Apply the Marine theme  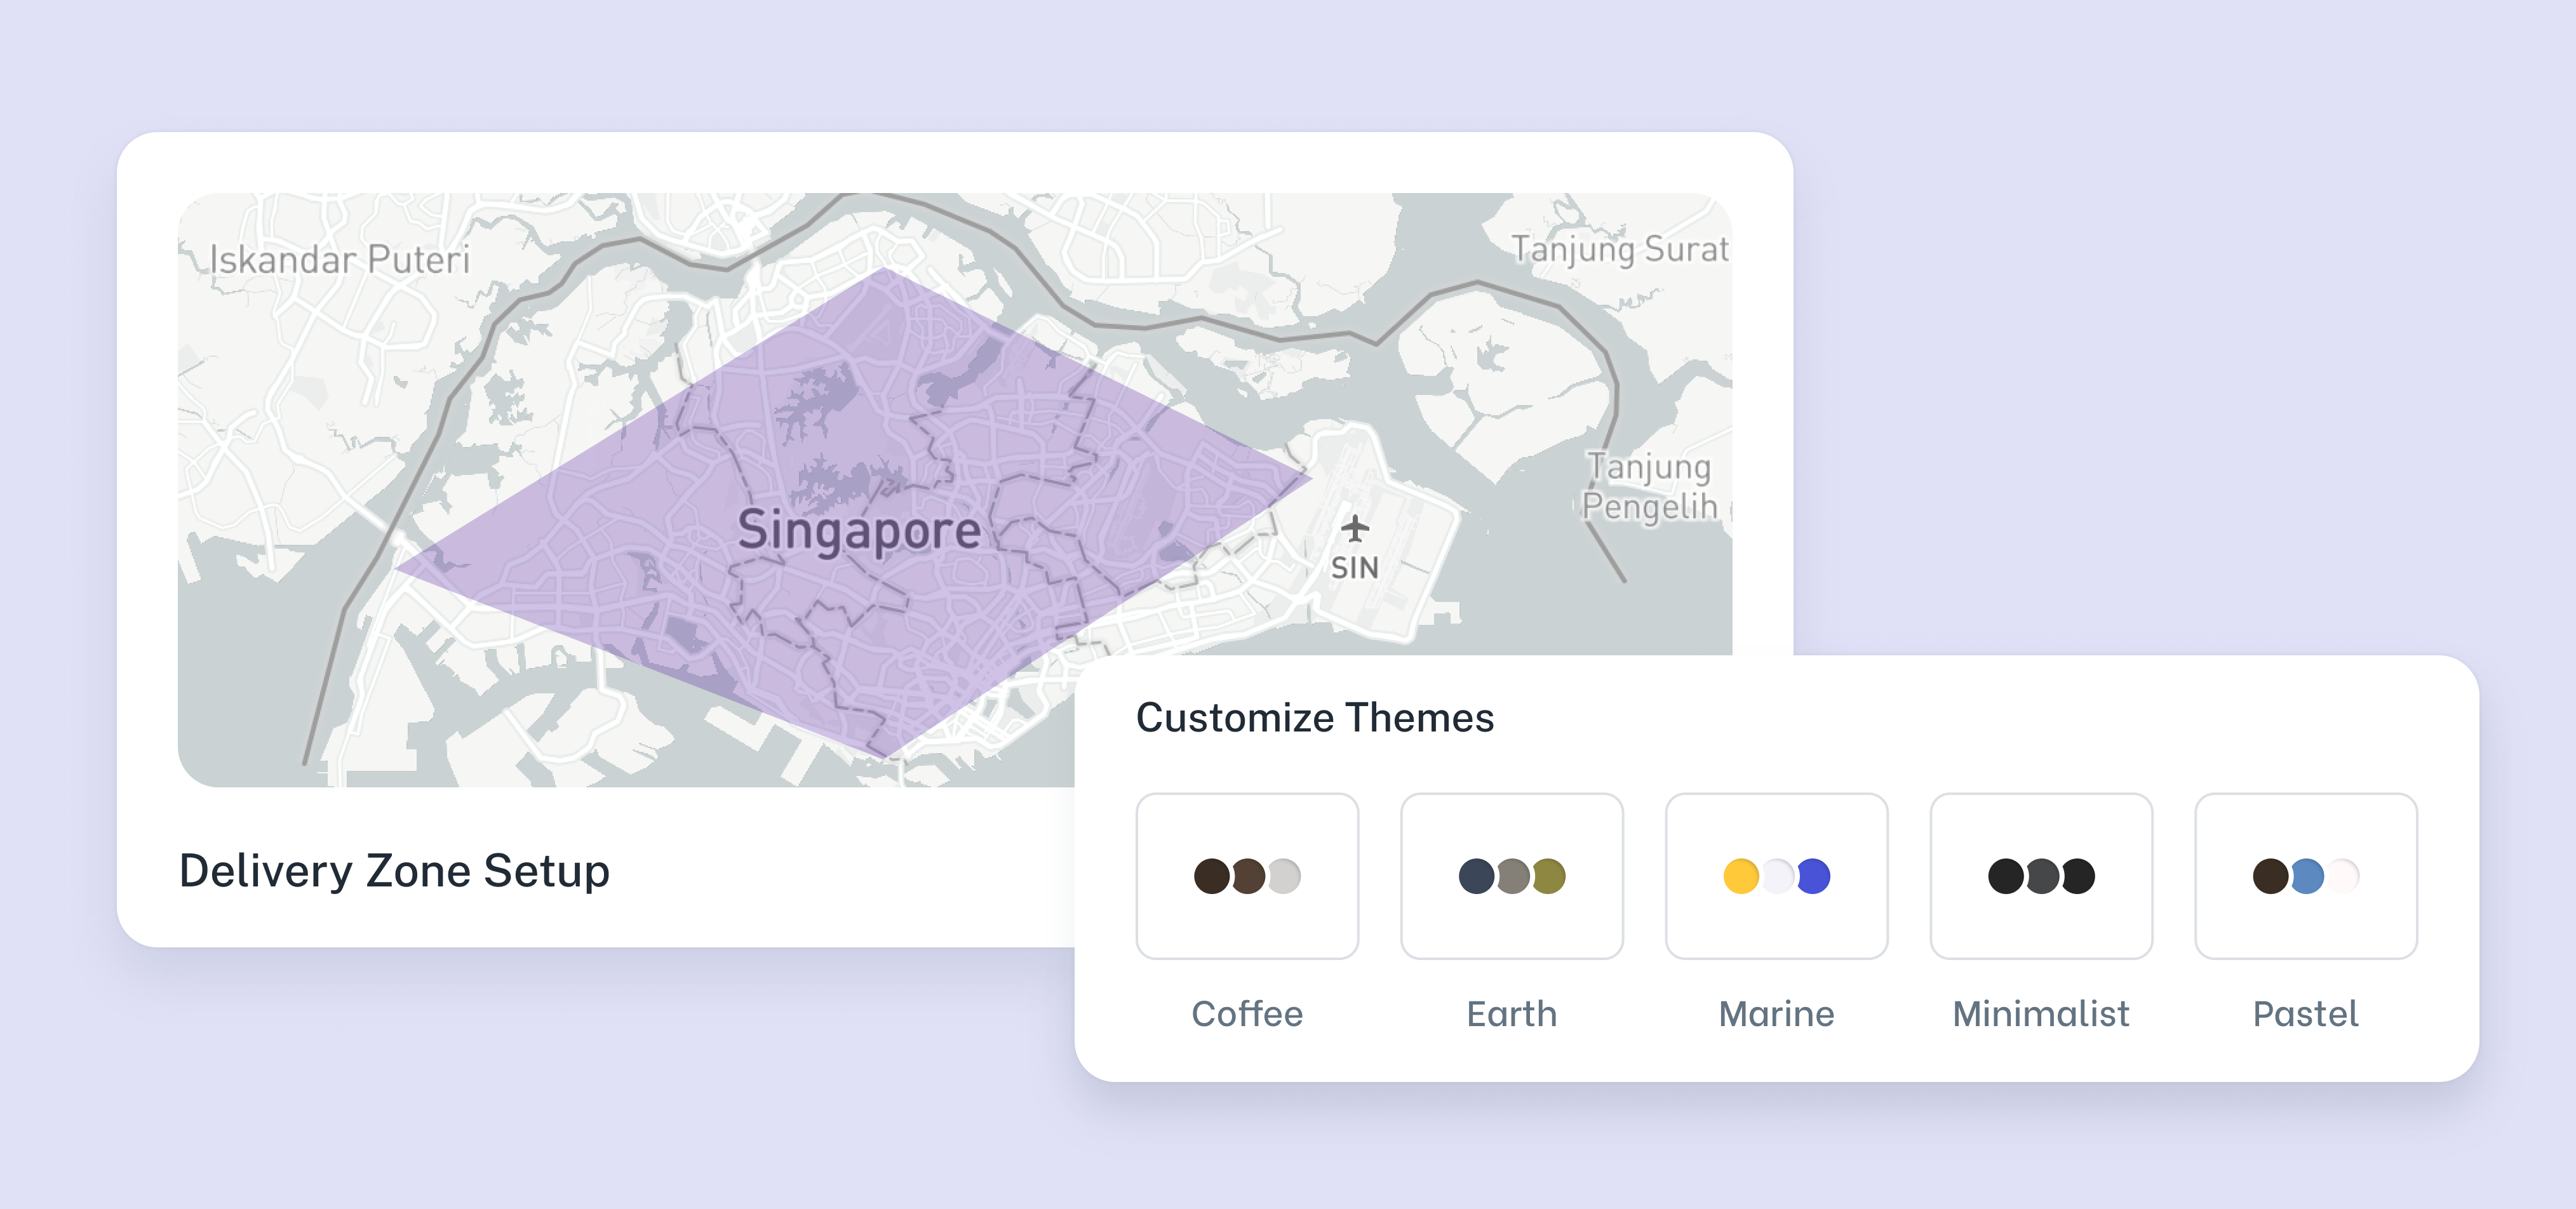point(1776,877)
